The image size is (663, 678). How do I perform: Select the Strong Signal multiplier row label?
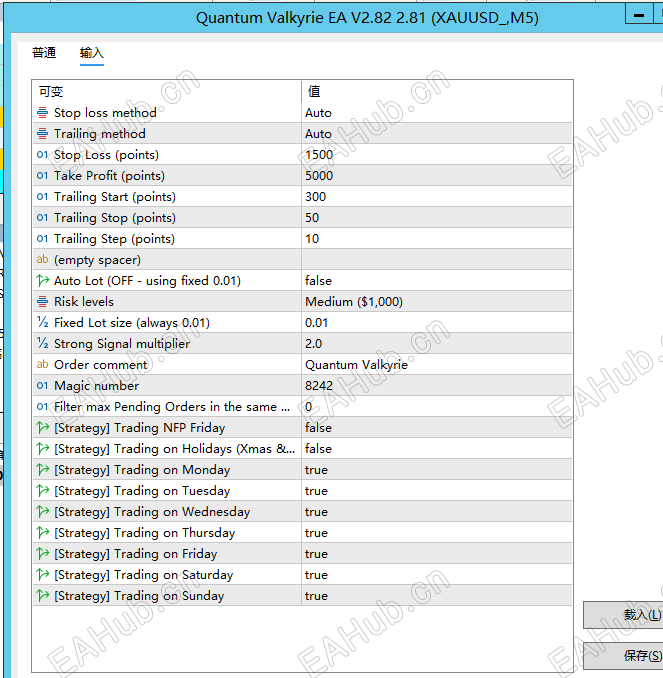(x=122, y=343)
